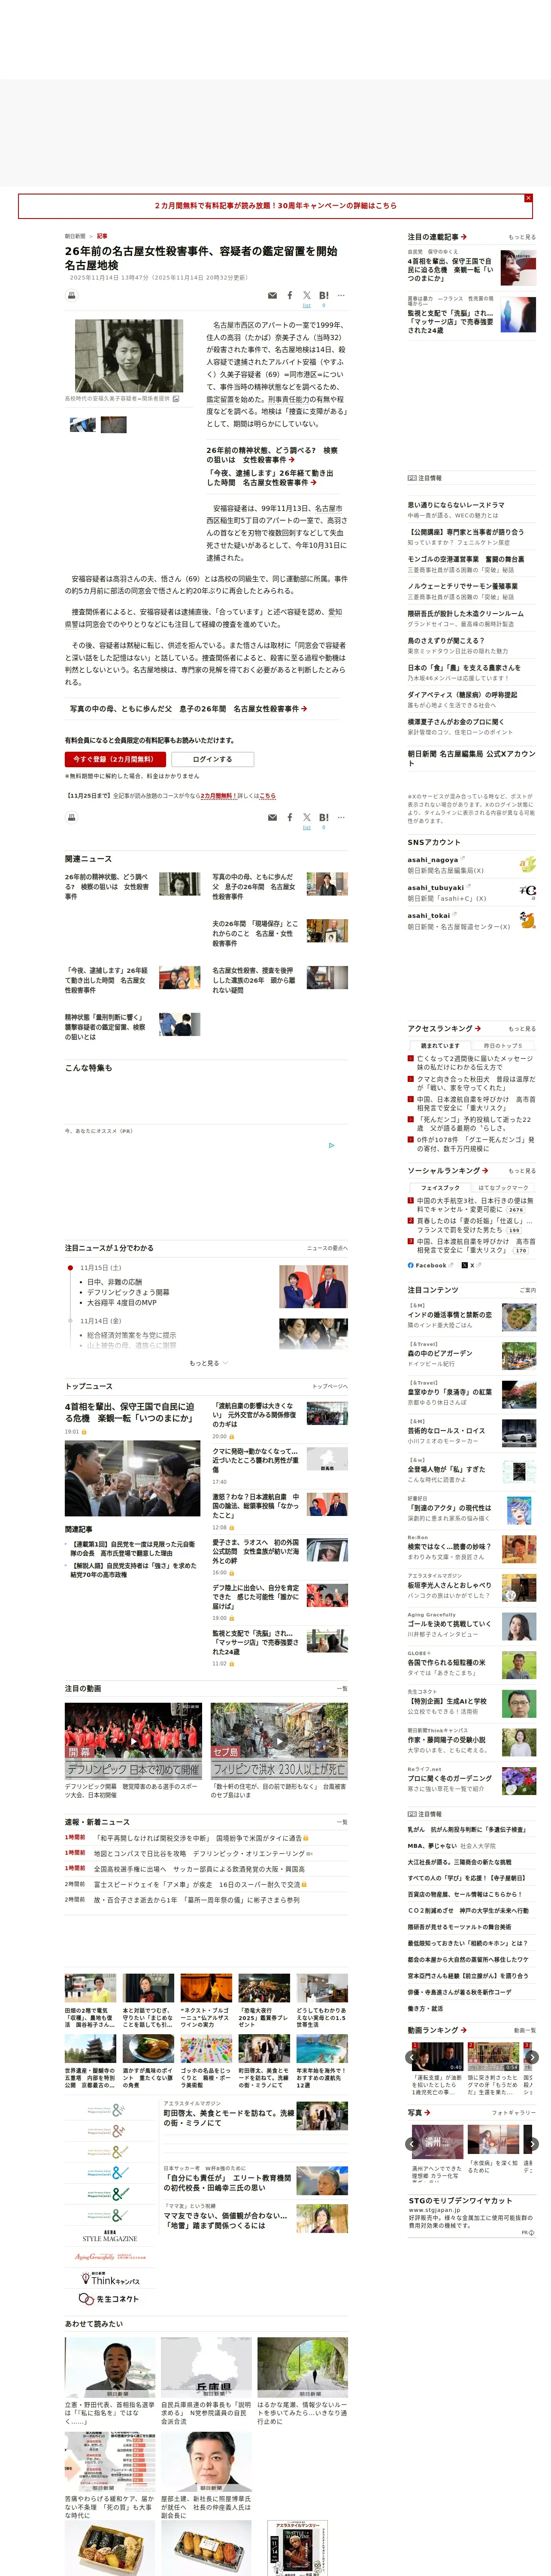Image resolution: width=551 pixels, height=2576 pixels.
Task: Open link 写真の中の母、ともに歩んだ父 below article
Action: pyautogui.click(x=188, y=709)
